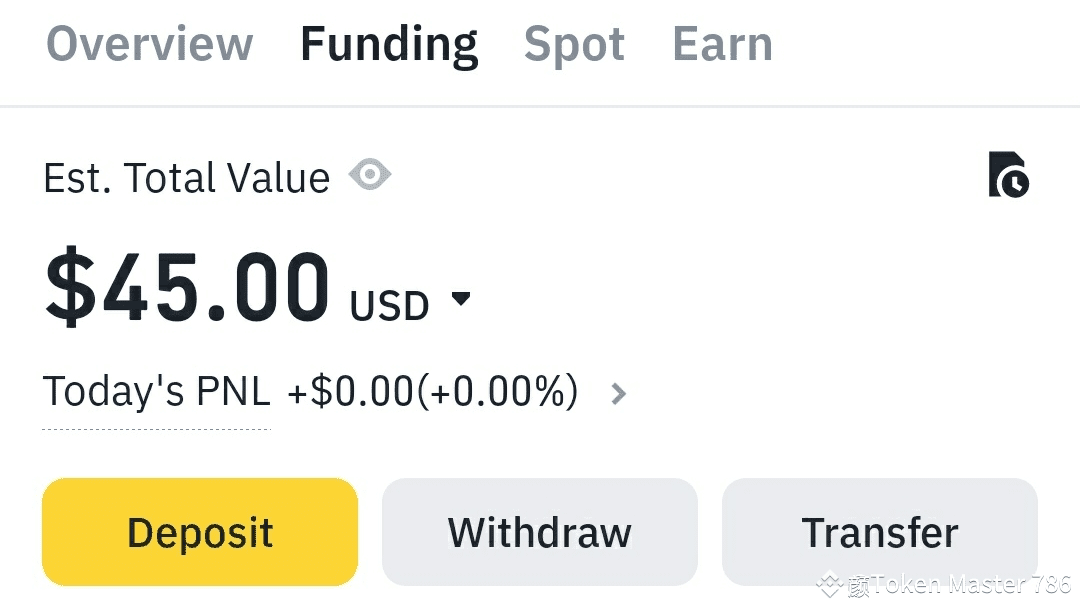Switch to the Overview tab
Image resolution: width=1080 pixels, height=607 pixels.
pyautogui.click(x=150, y=45)
